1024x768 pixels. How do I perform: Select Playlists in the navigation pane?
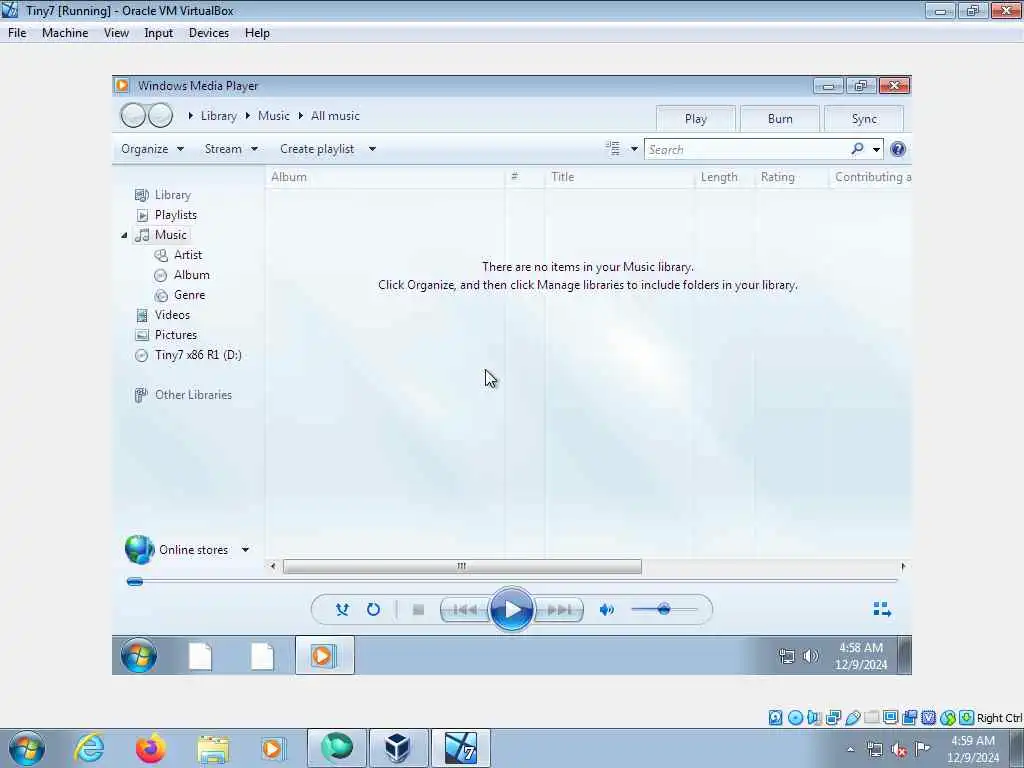[176, 215]
